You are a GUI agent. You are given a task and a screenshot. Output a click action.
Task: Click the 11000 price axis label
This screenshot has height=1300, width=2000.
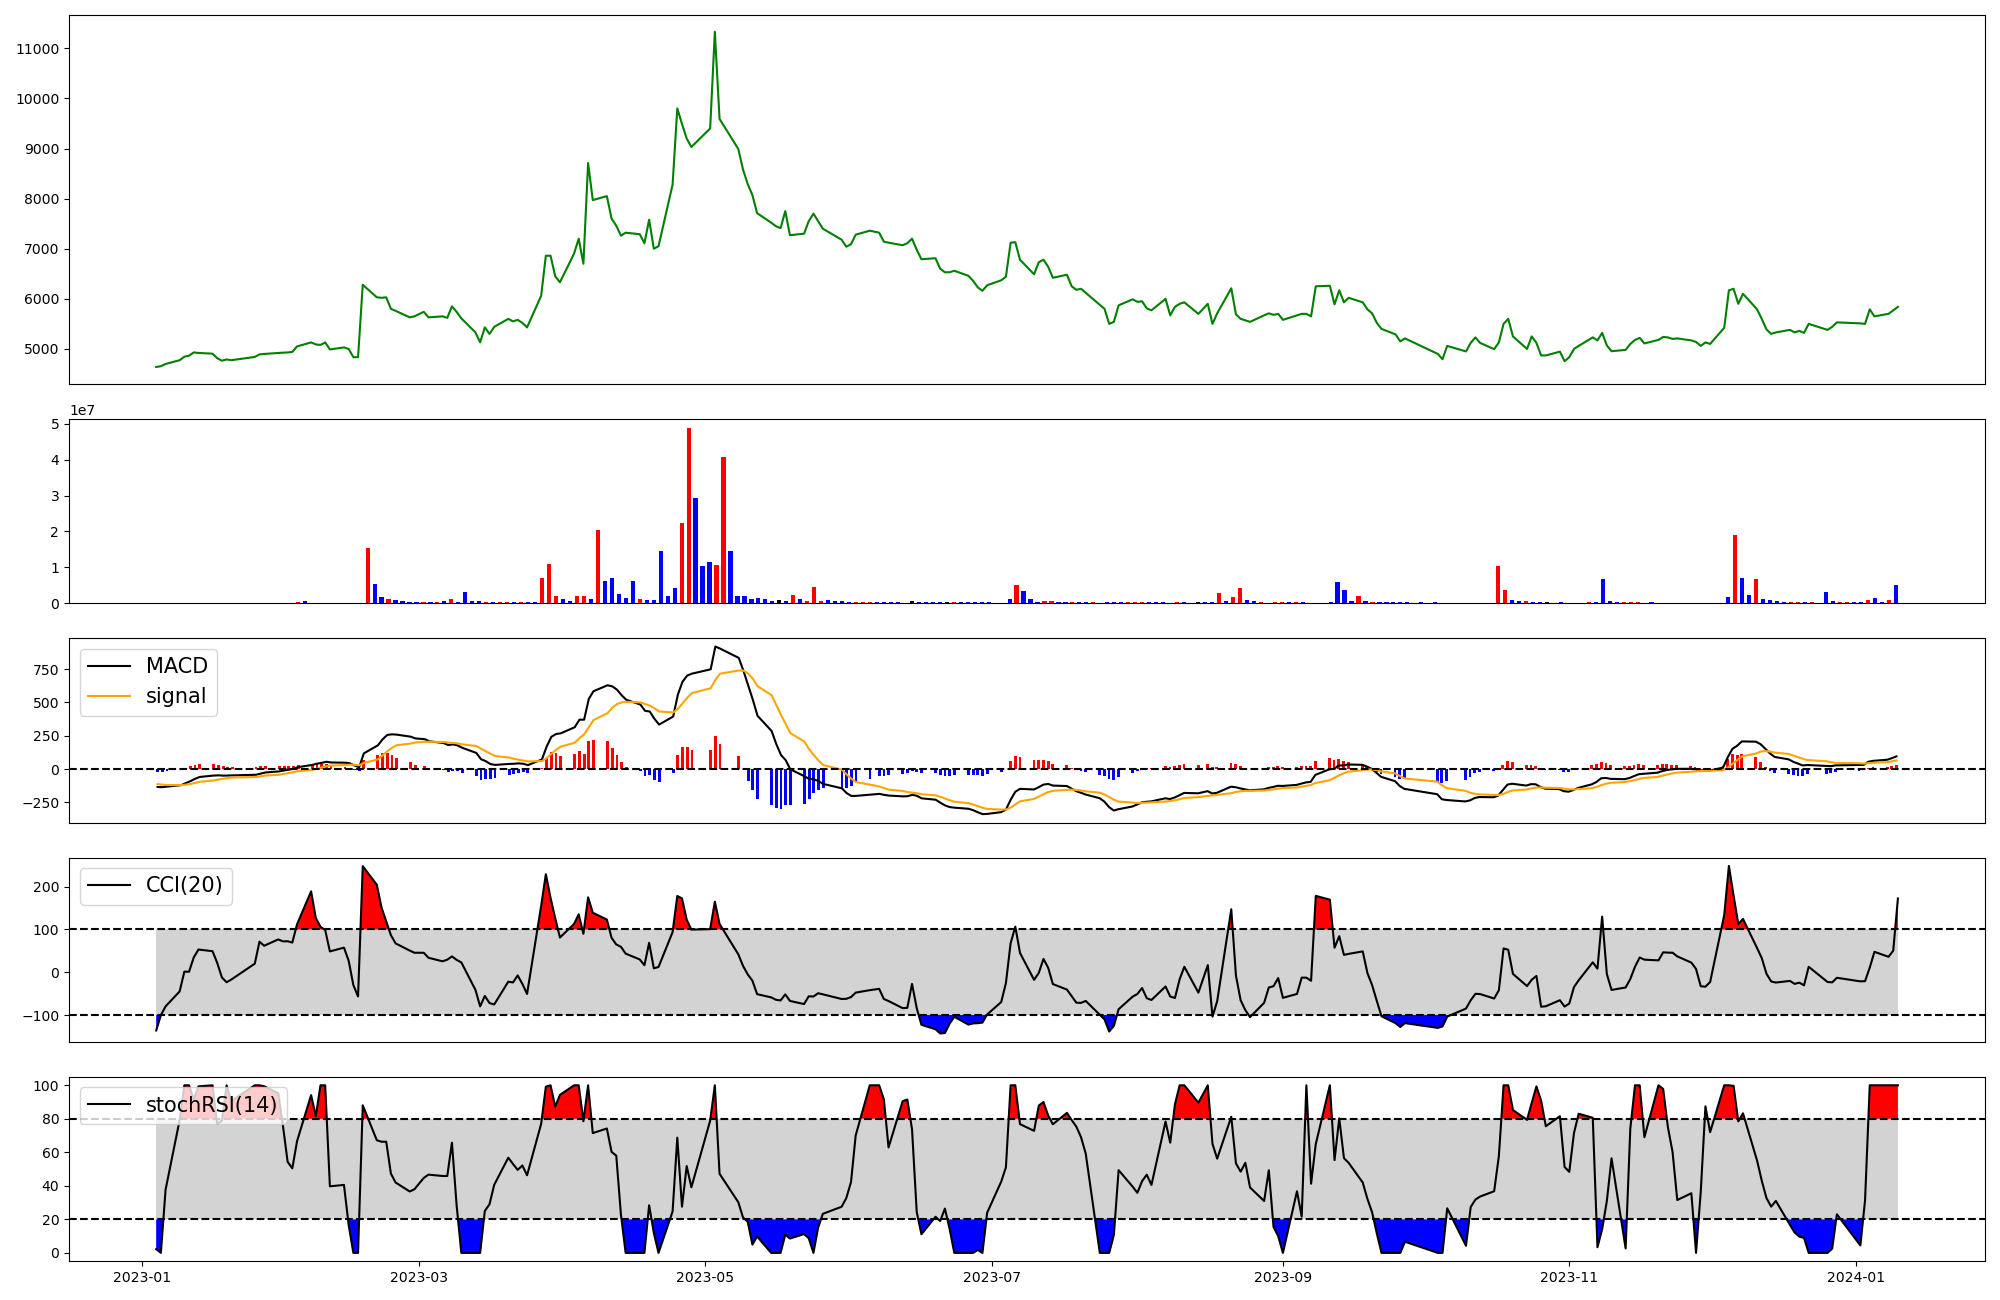click(37, 49)
